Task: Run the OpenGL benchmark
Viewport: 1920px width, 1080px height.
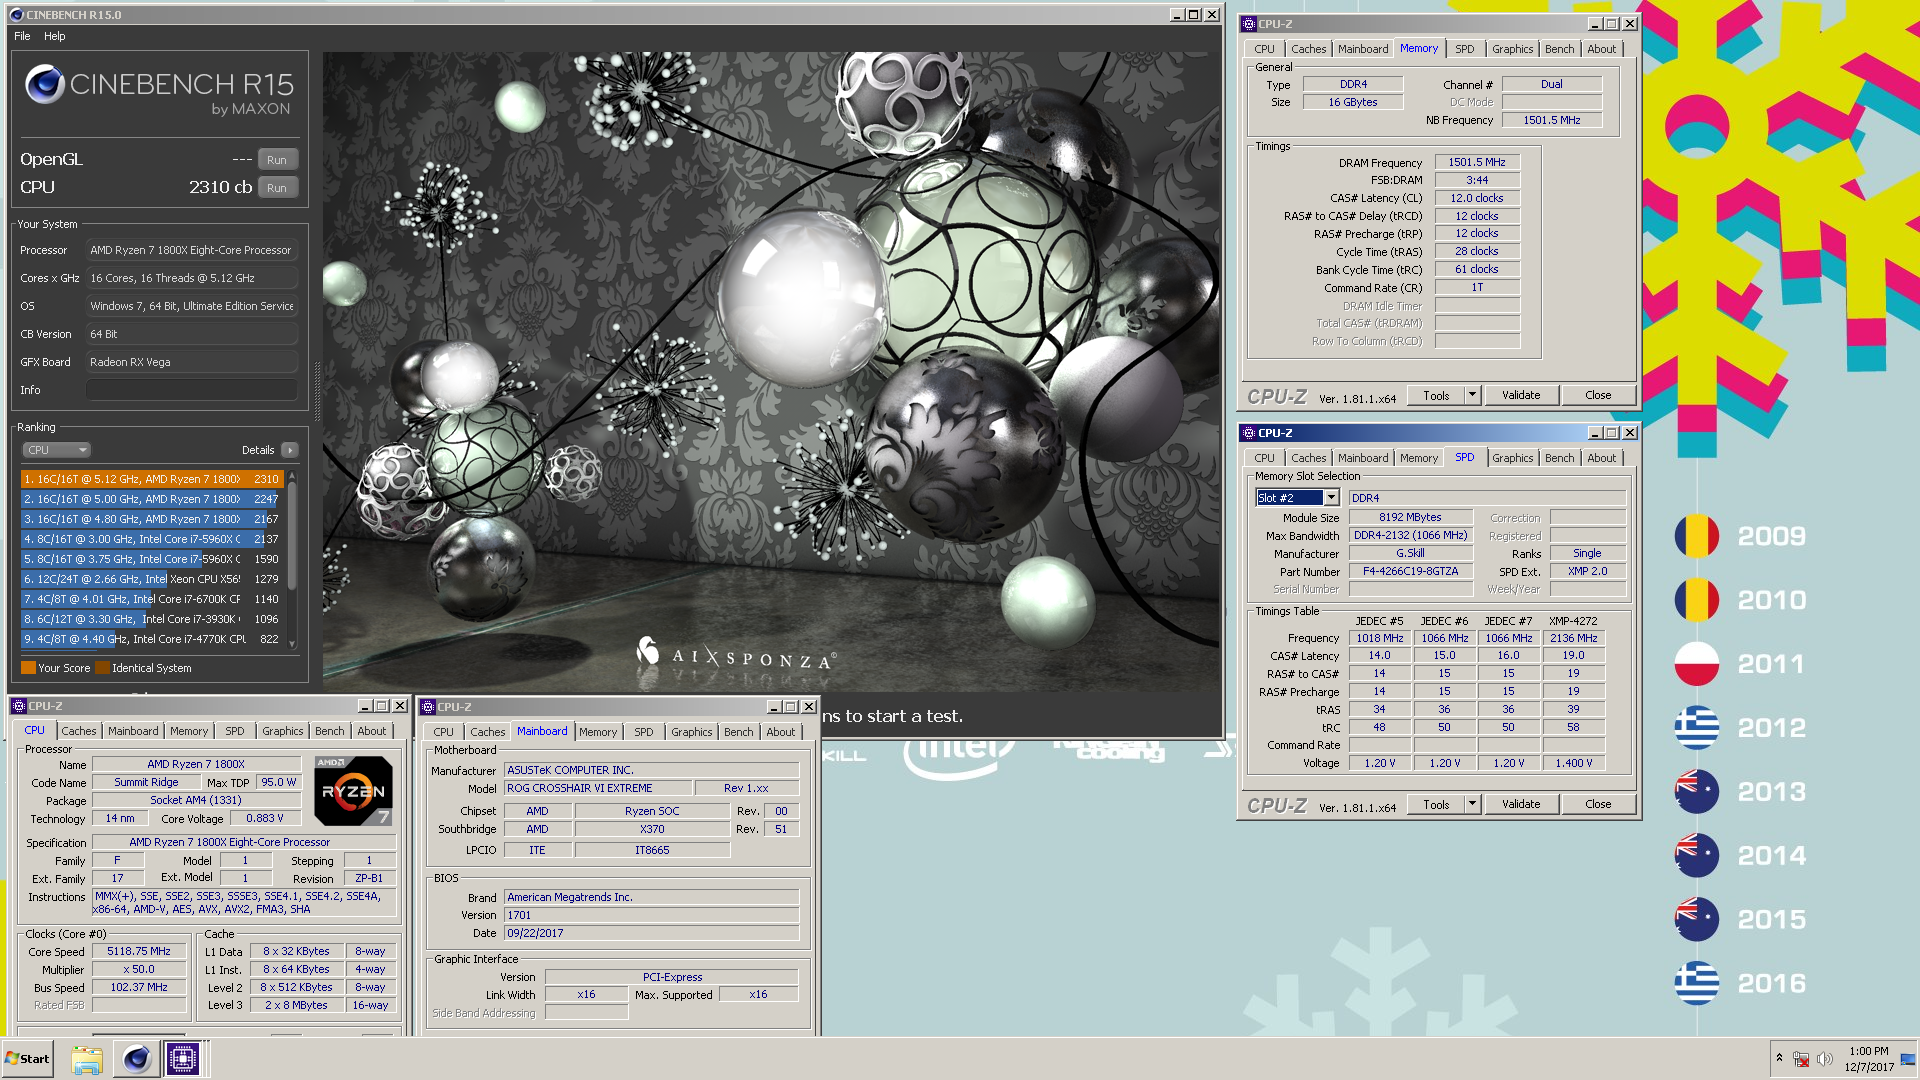Action: 277,160
